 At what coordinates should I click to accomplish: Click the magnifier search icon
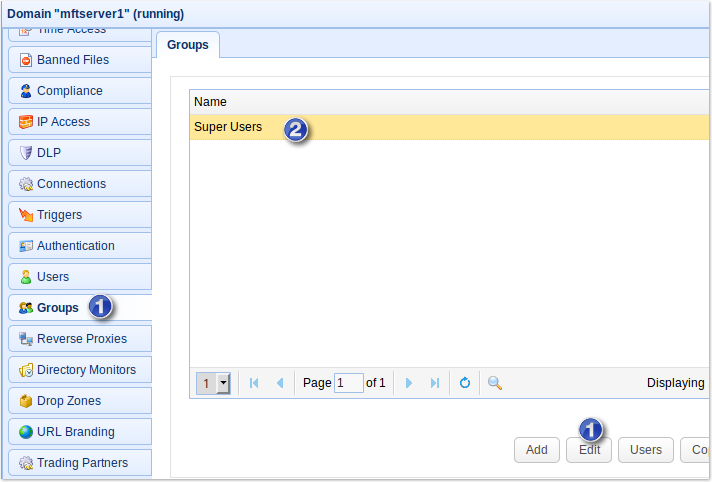pos(494,383)
